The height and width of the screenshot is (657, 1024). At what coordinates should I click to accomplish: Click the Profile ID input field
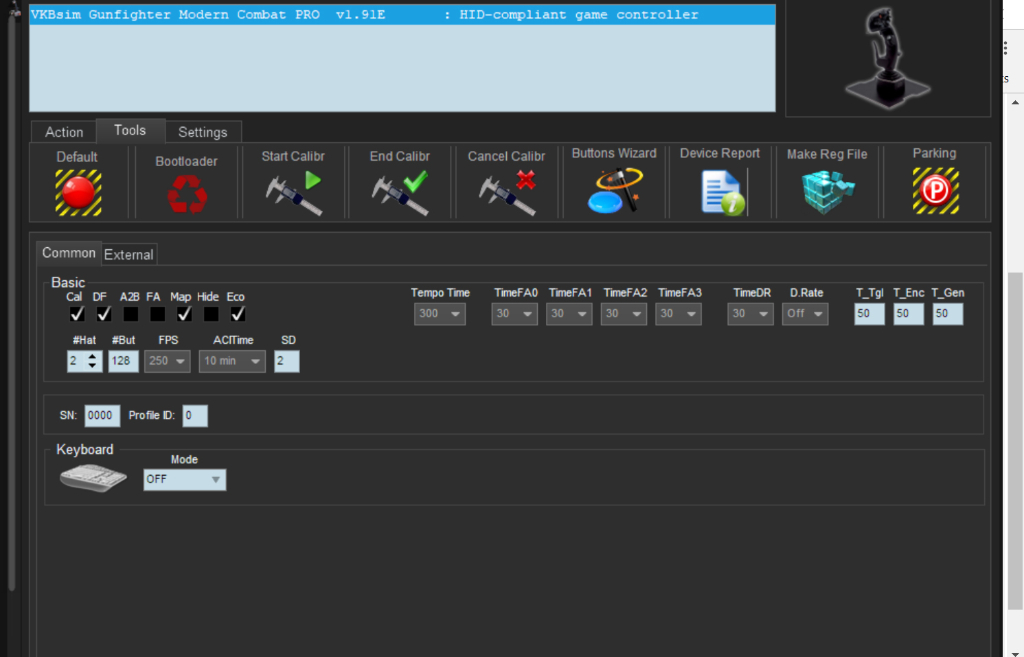click(195, 415)
